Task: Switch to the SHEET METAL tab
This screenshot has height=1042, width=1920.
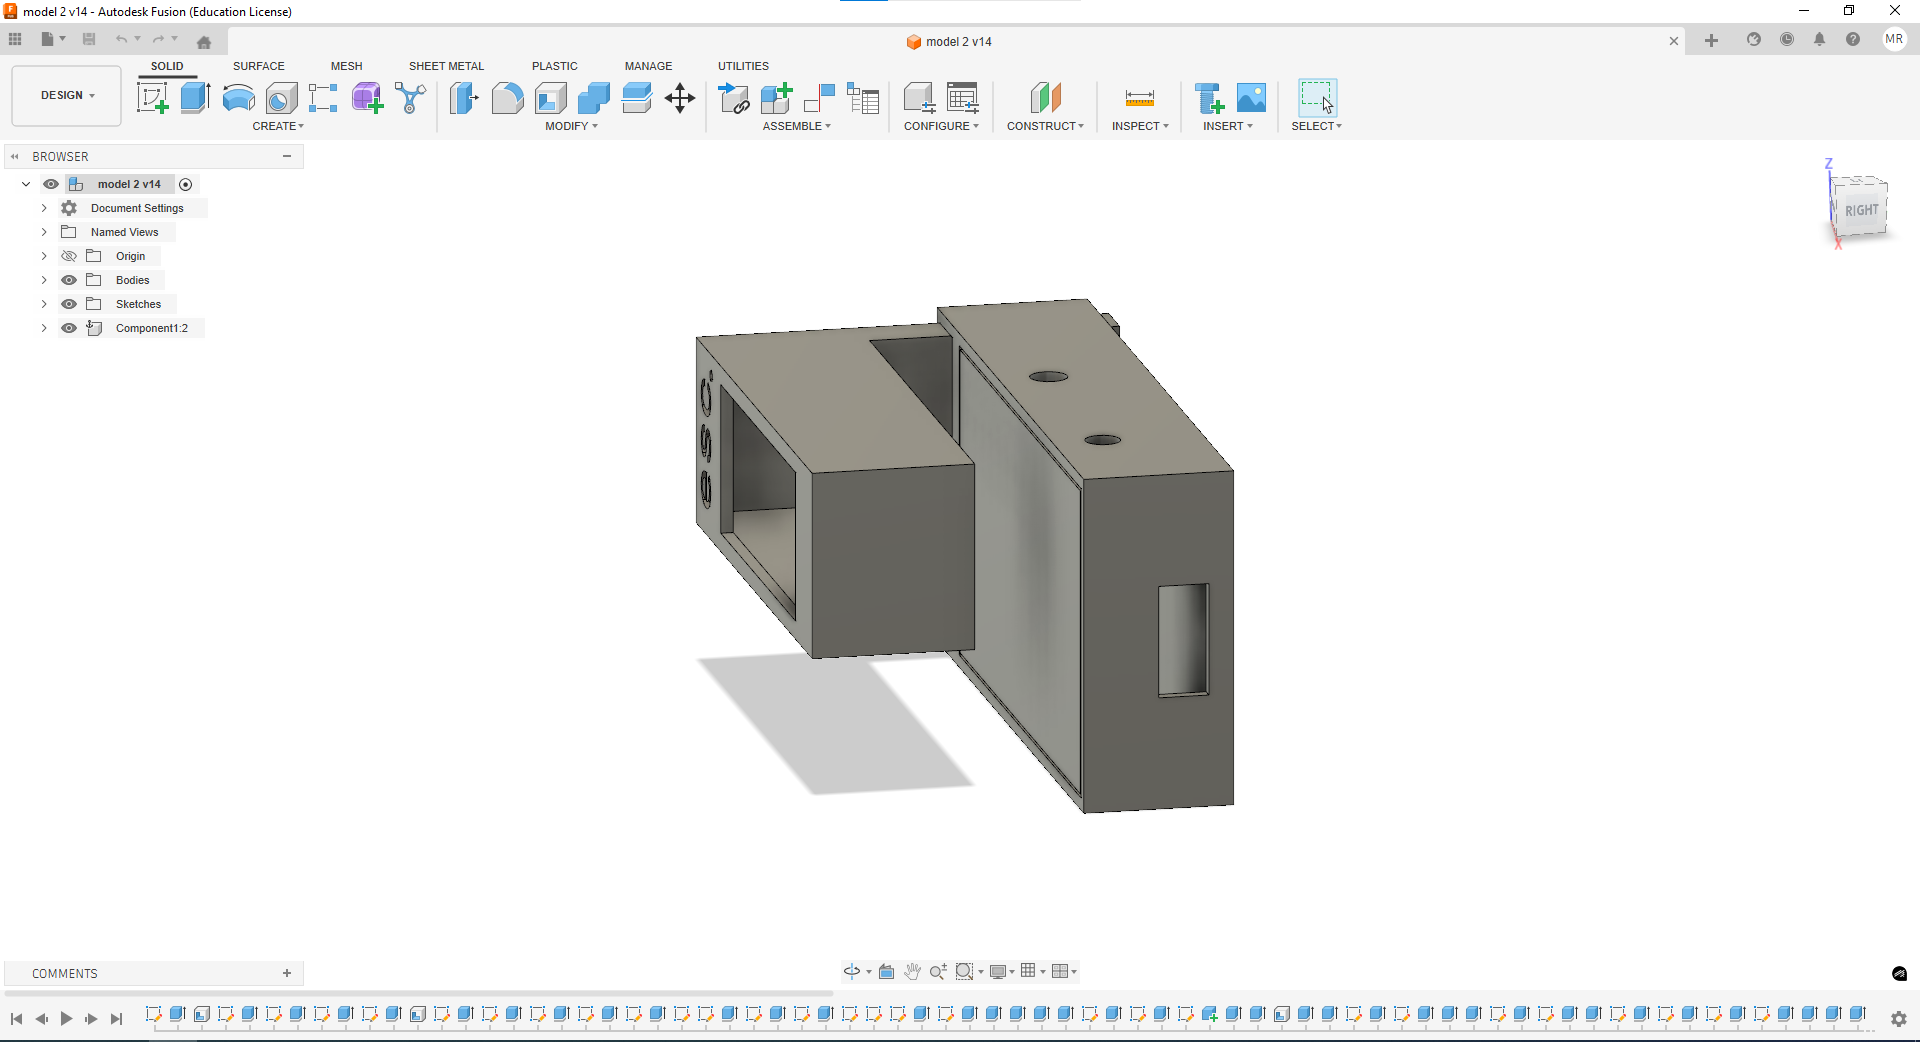Action: tap(446, 66)
